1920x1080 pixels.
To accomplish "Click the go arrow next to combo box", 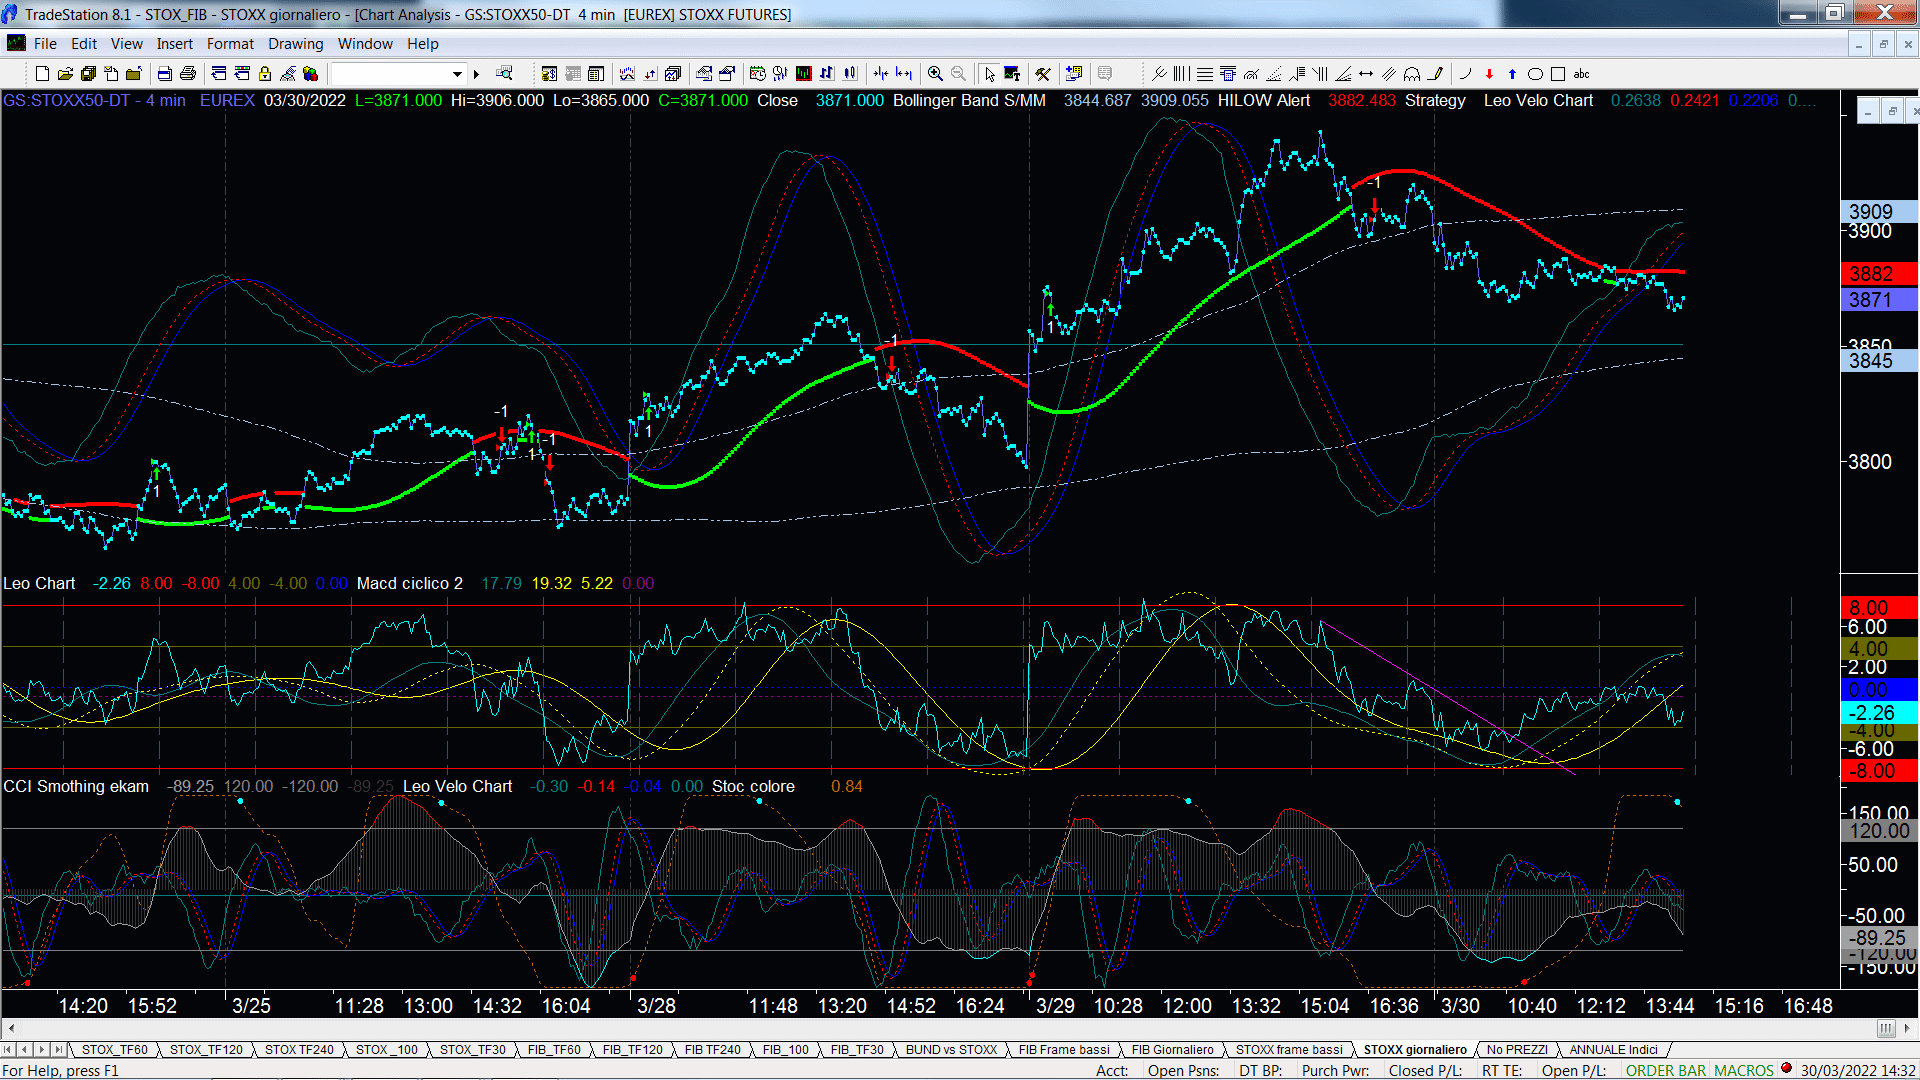I will (x=476, y=74).
